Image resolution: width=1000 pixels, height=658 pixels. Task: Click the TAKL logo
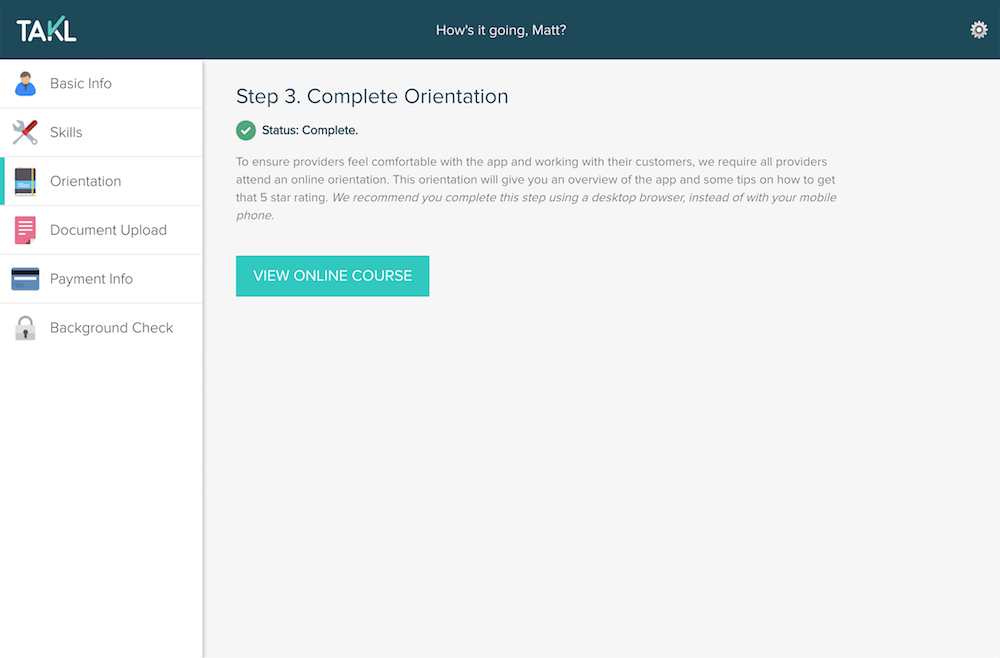coord(46,30)
